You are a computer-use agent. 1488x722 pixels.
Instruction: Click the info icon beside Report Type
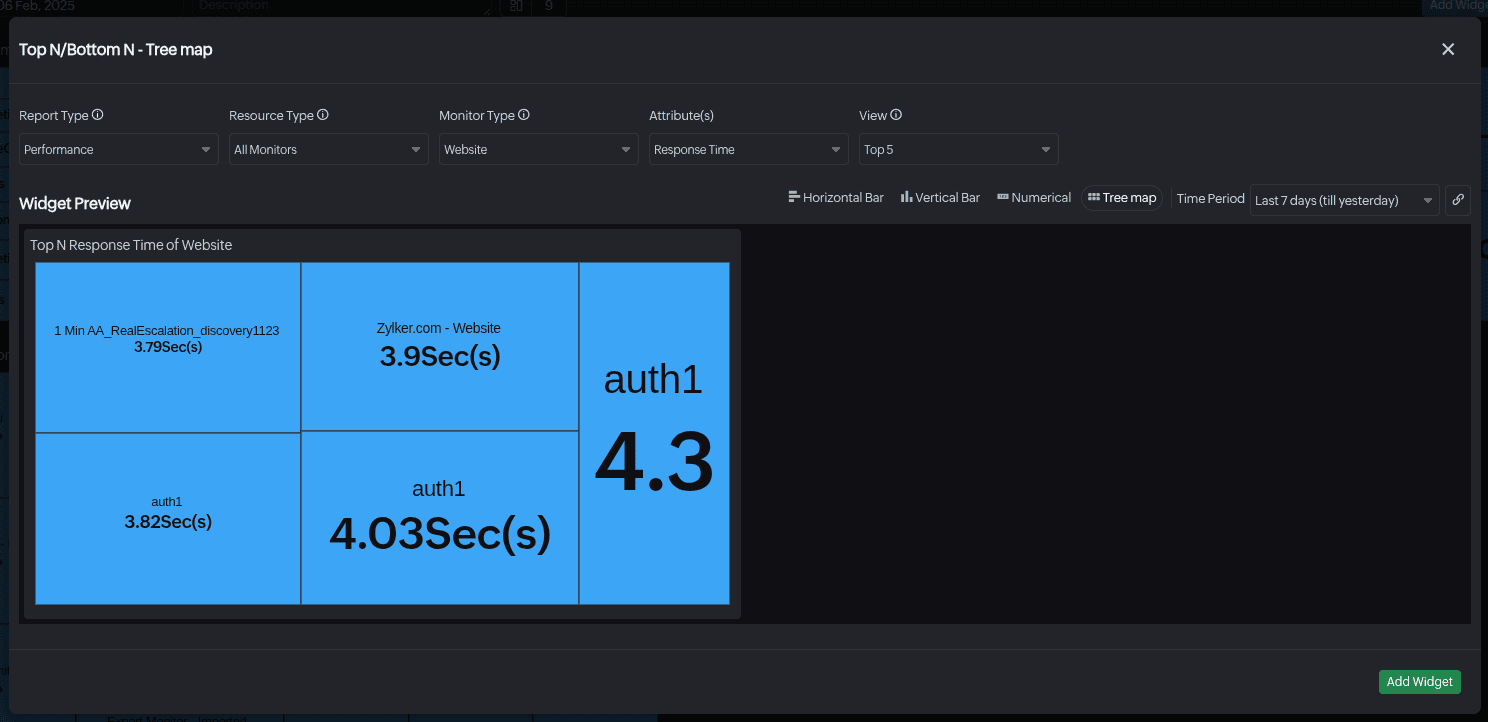pos(98,115)
